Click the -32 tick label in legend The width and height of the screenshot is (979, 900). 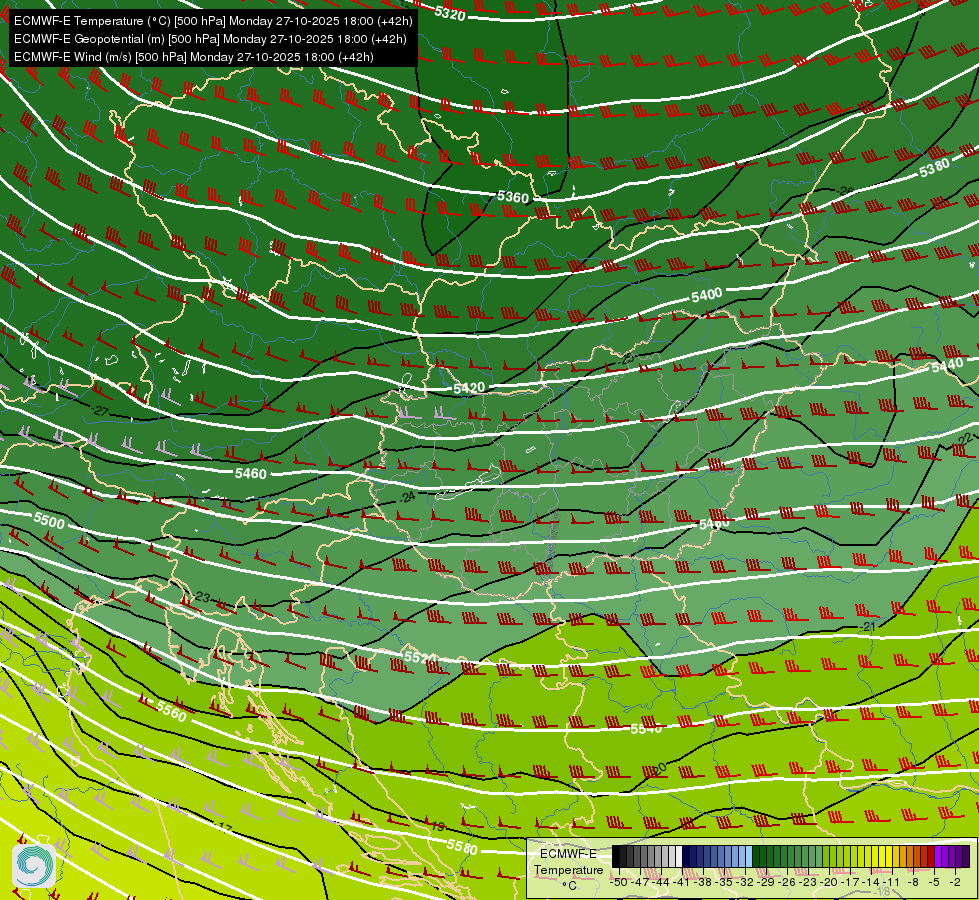coord(745,882)
